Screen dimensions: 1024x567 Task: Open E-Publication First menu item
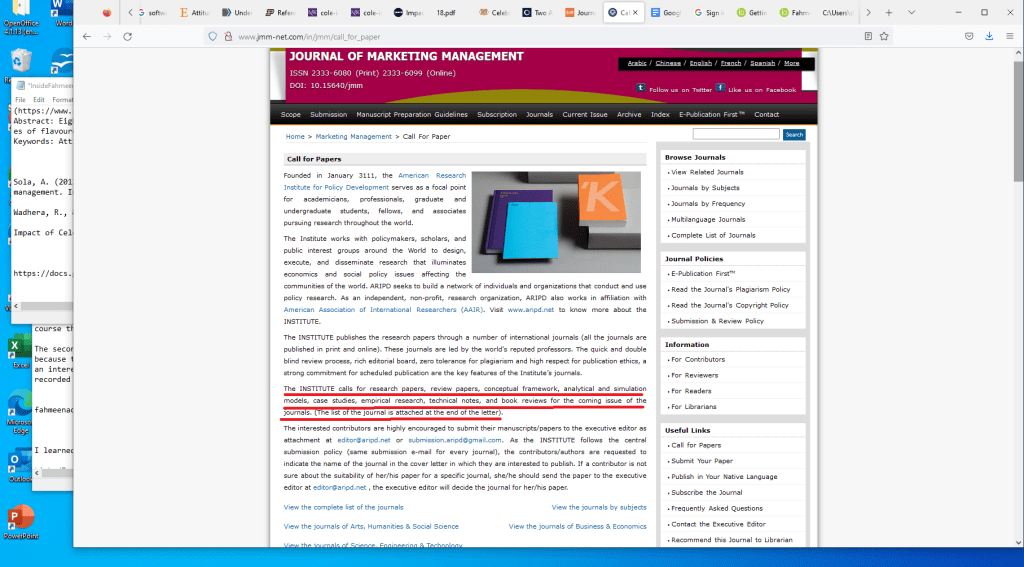[712, 114]
